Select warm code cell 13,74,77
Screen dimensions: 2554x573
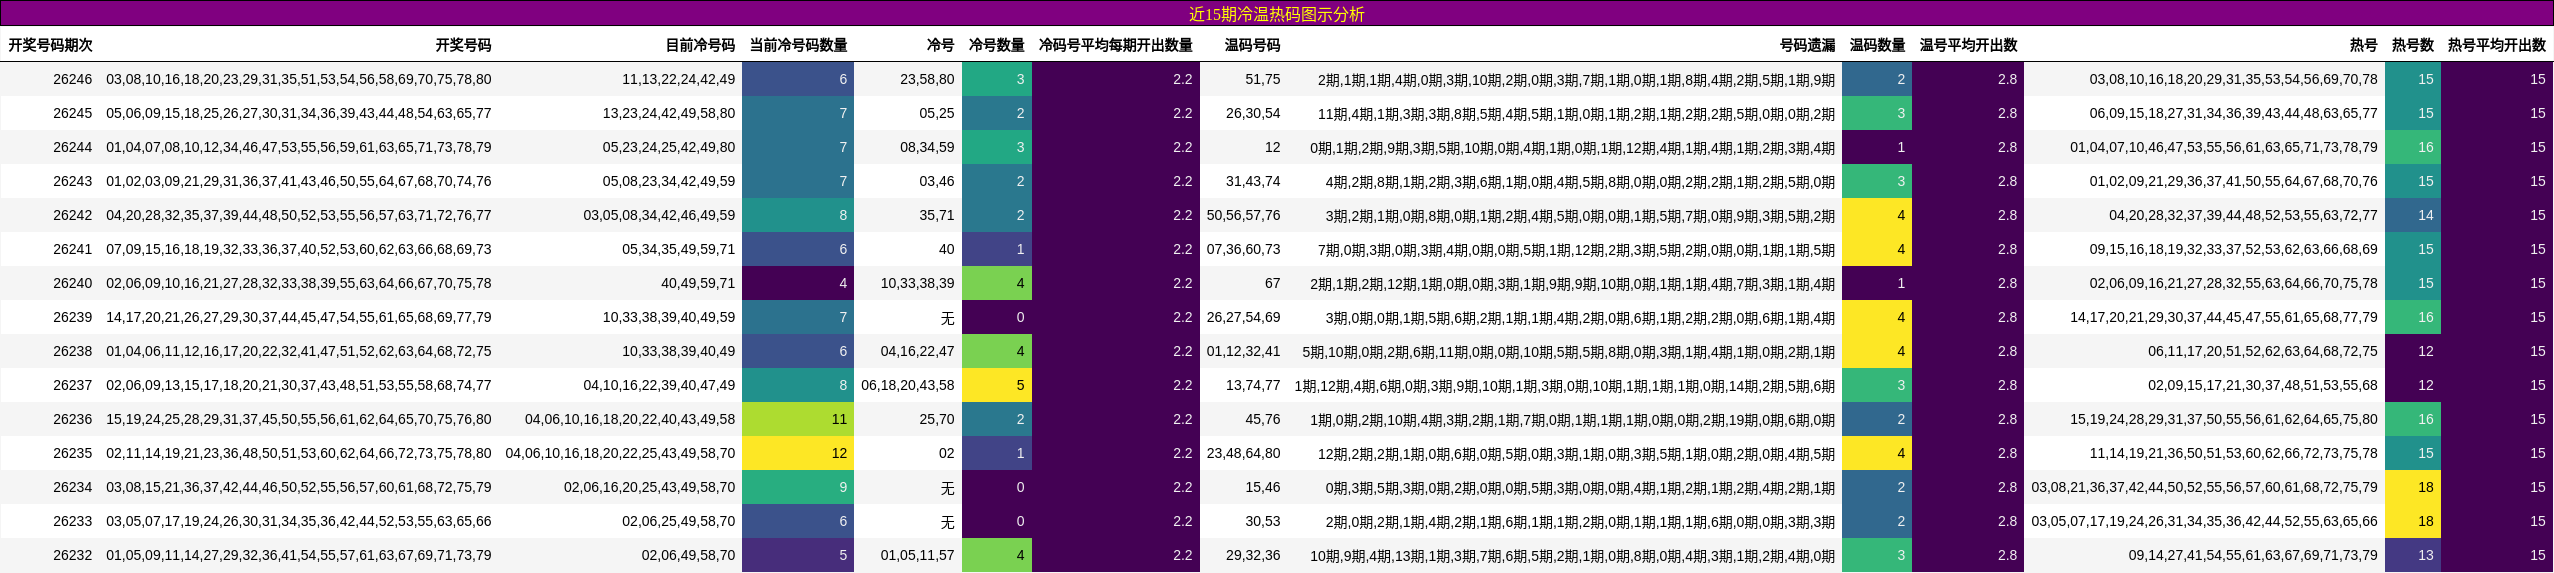pyautogui.click(x=1253, y=385)
